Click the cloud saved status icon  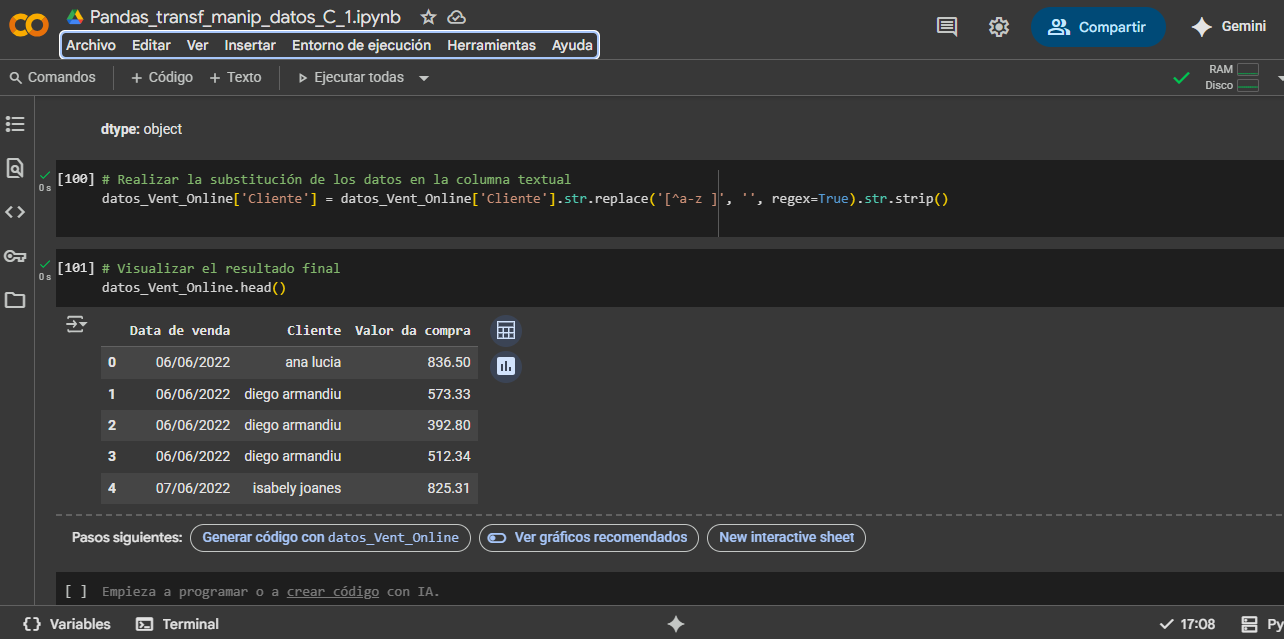456,17
